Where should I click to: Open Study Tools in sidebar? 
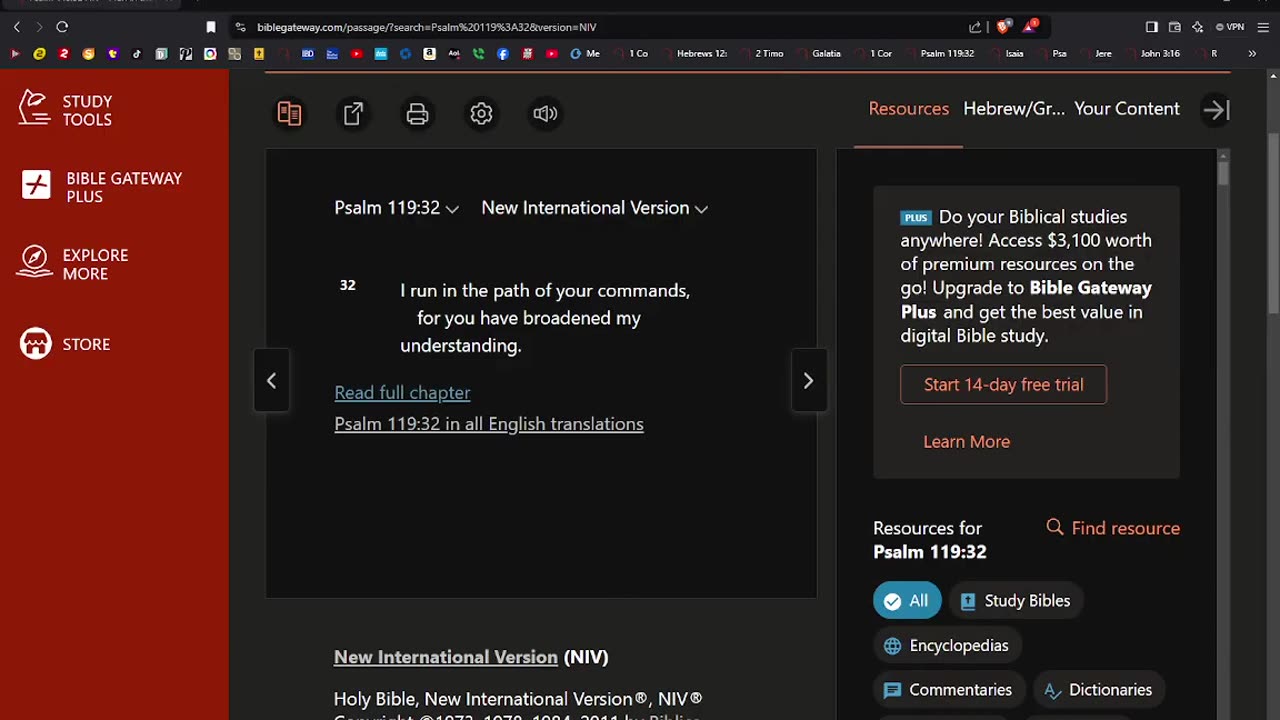point(66,110)
